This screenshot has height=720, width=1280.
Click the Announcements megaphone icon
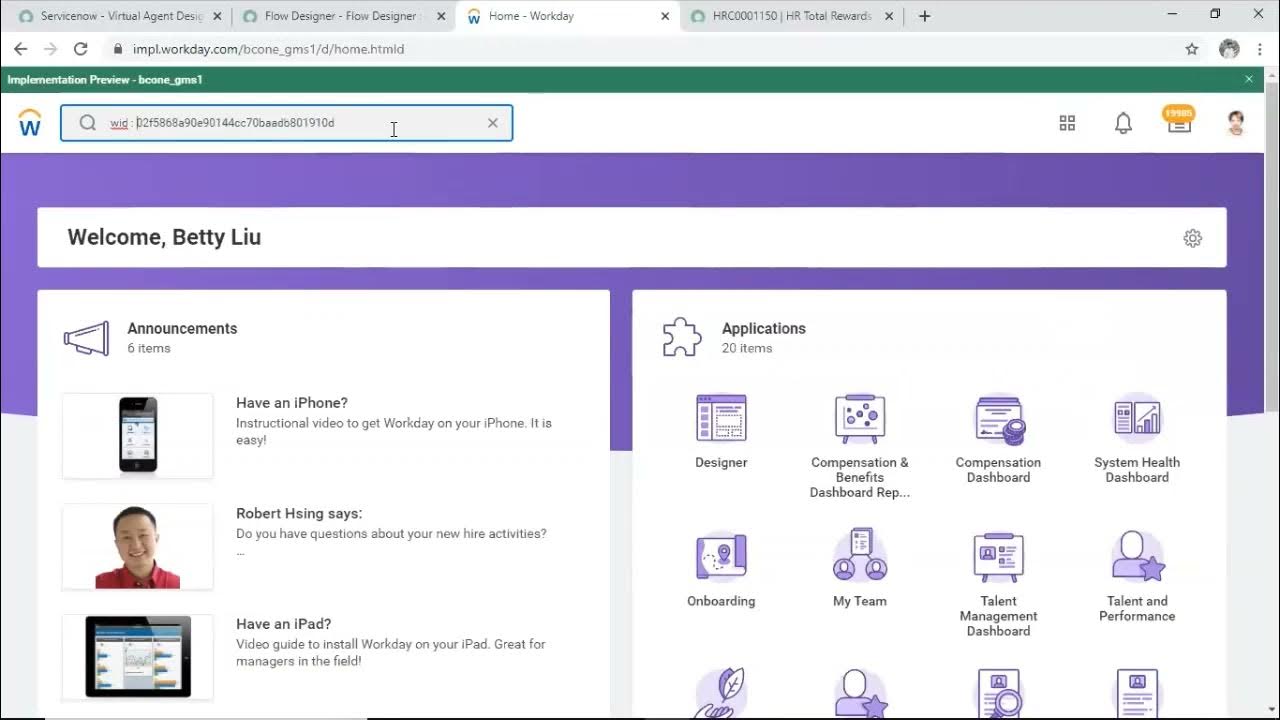tap(86, 338)
